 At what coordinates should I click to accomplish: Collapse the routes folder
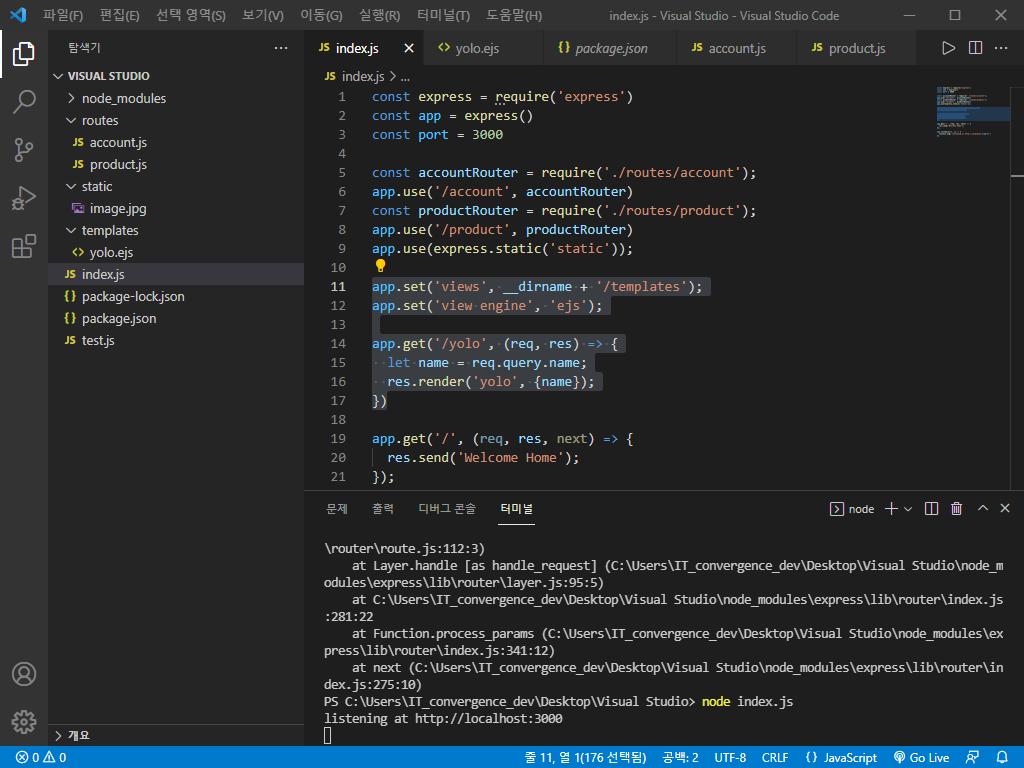point(99,120)
